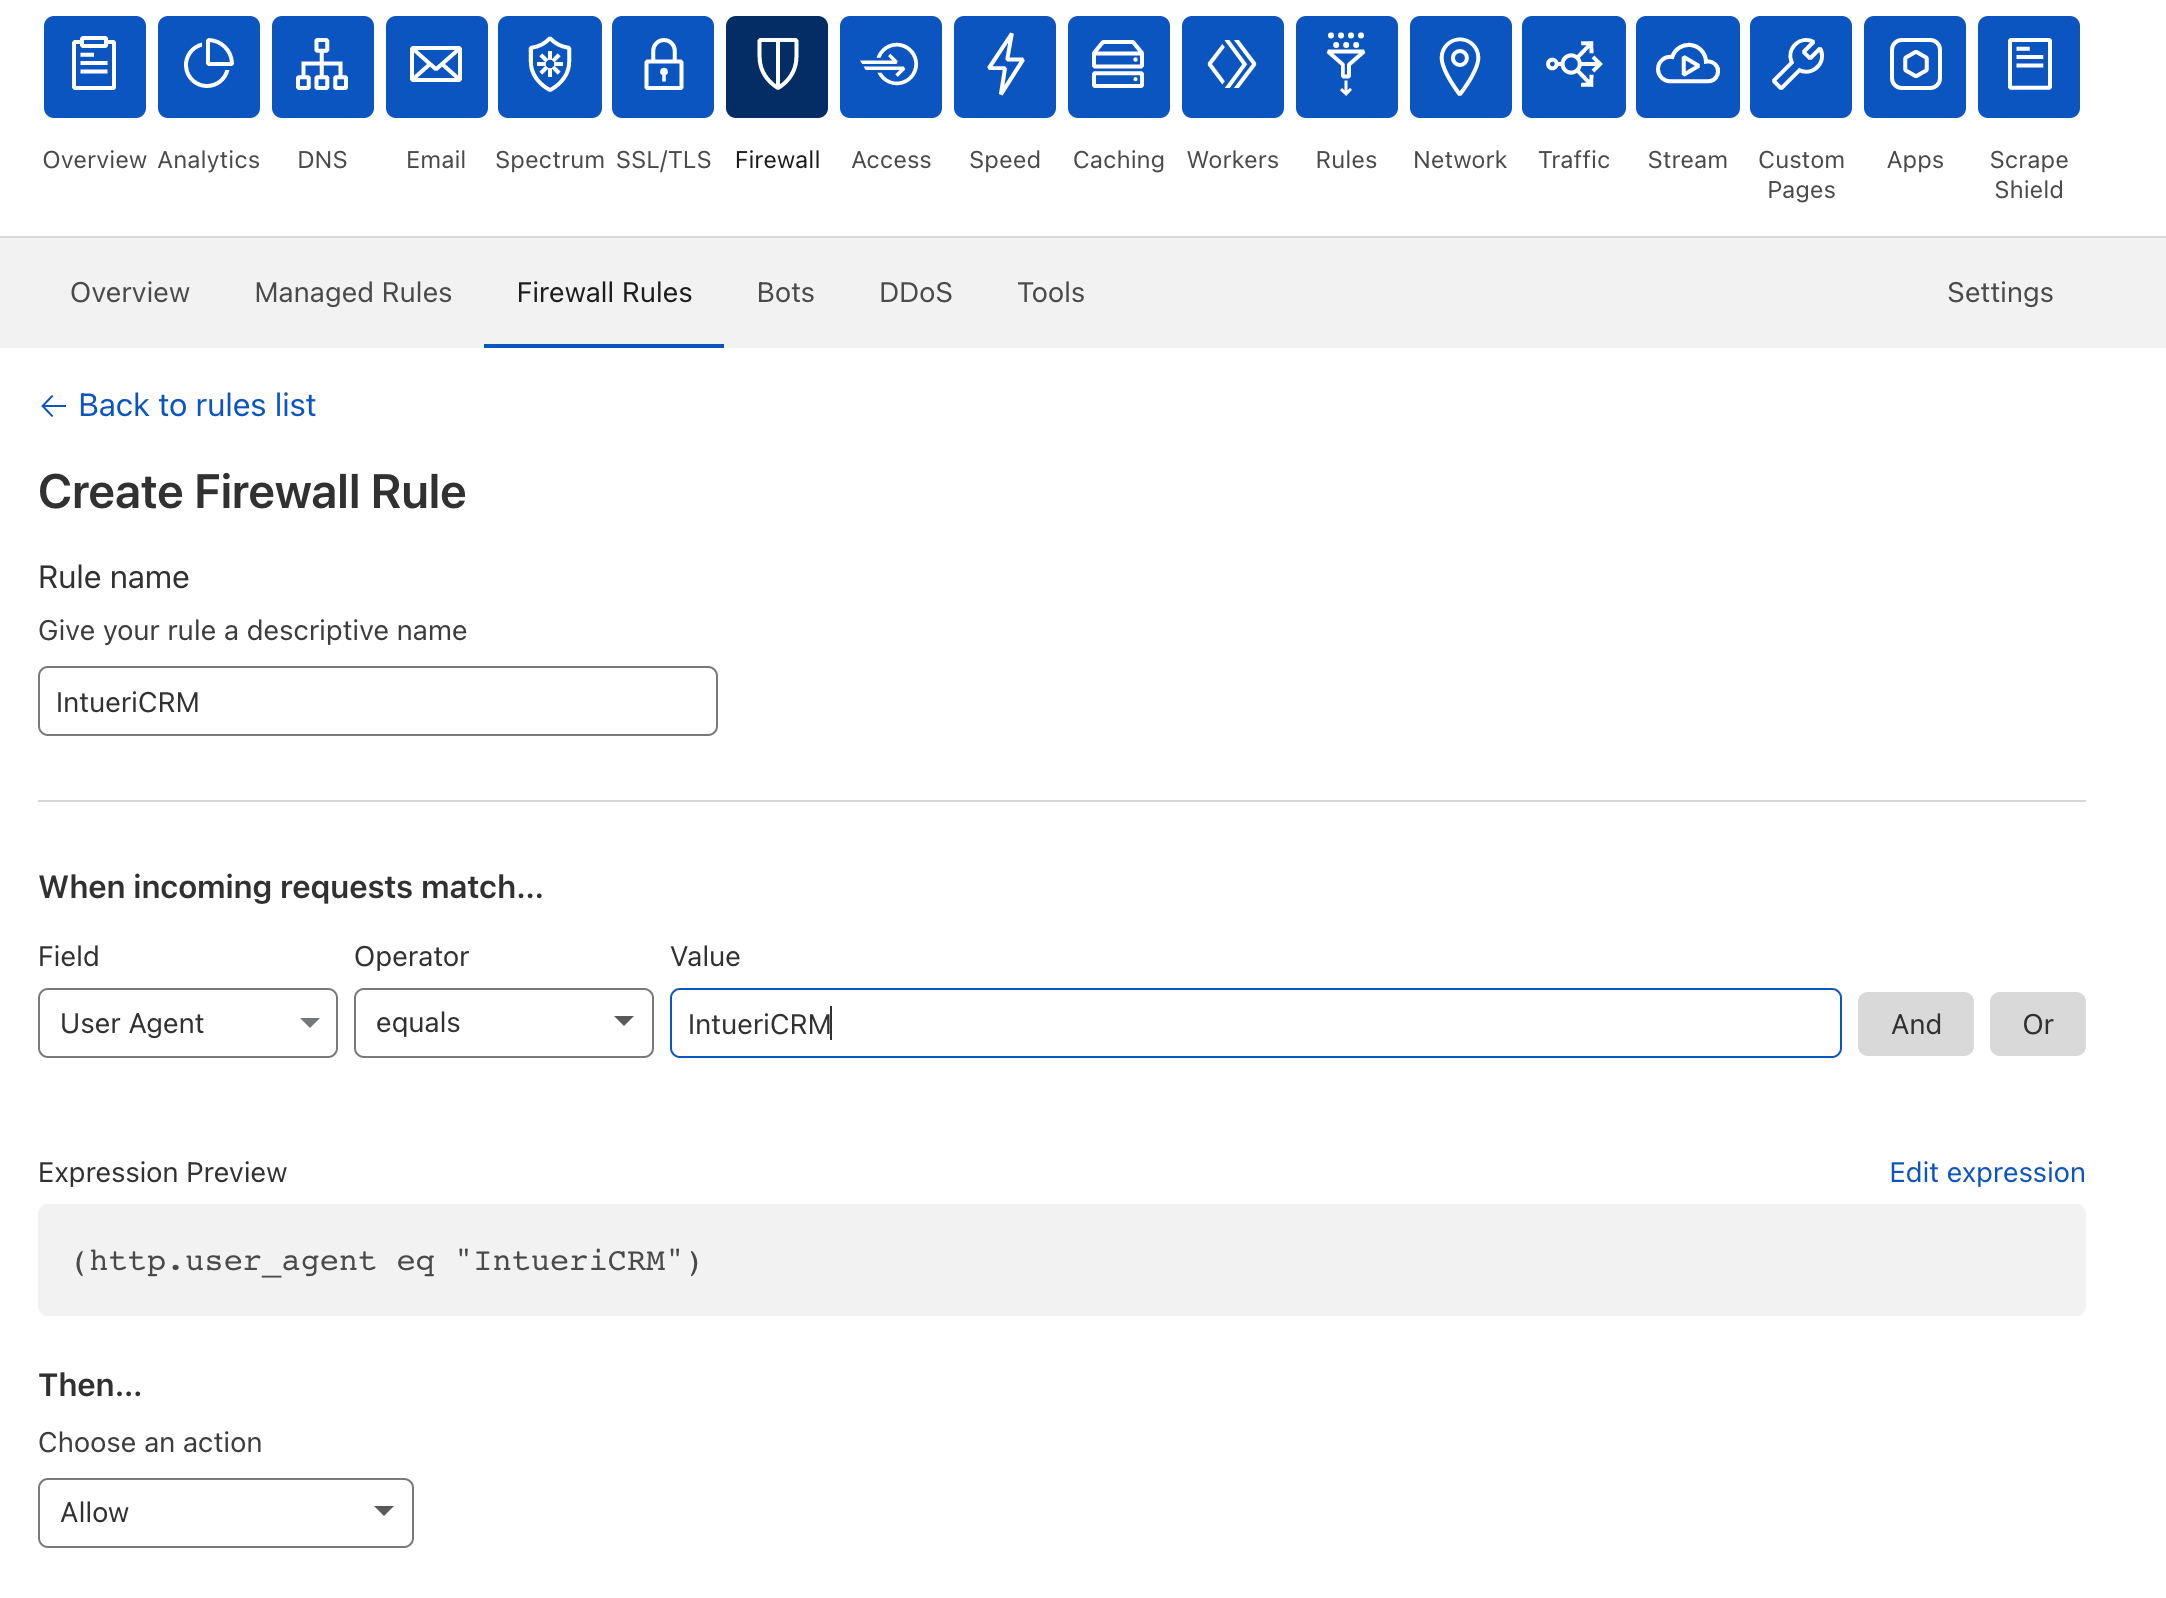
Task: Open the Caching drive icon
Action: click(1118, 67)
